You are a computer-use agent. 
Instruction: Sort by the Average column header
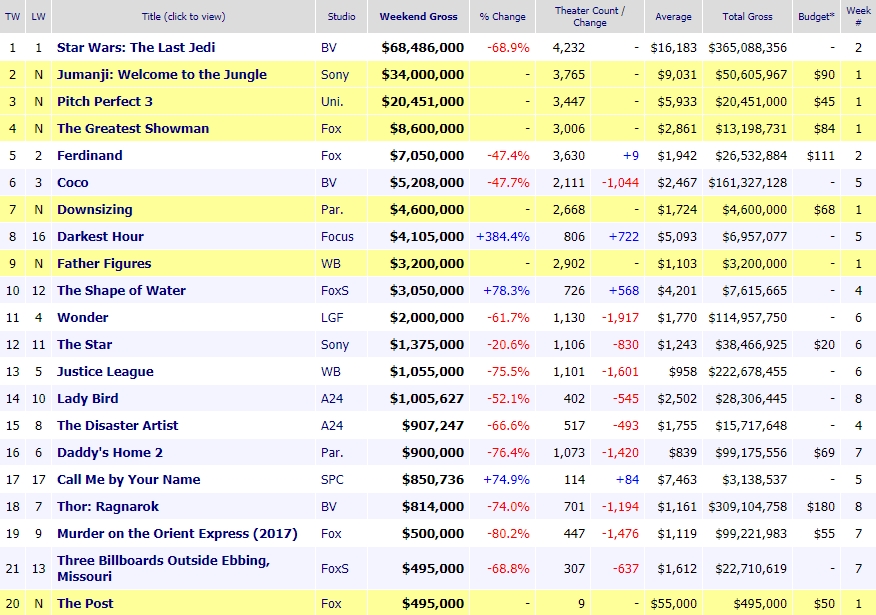point(673,16)
